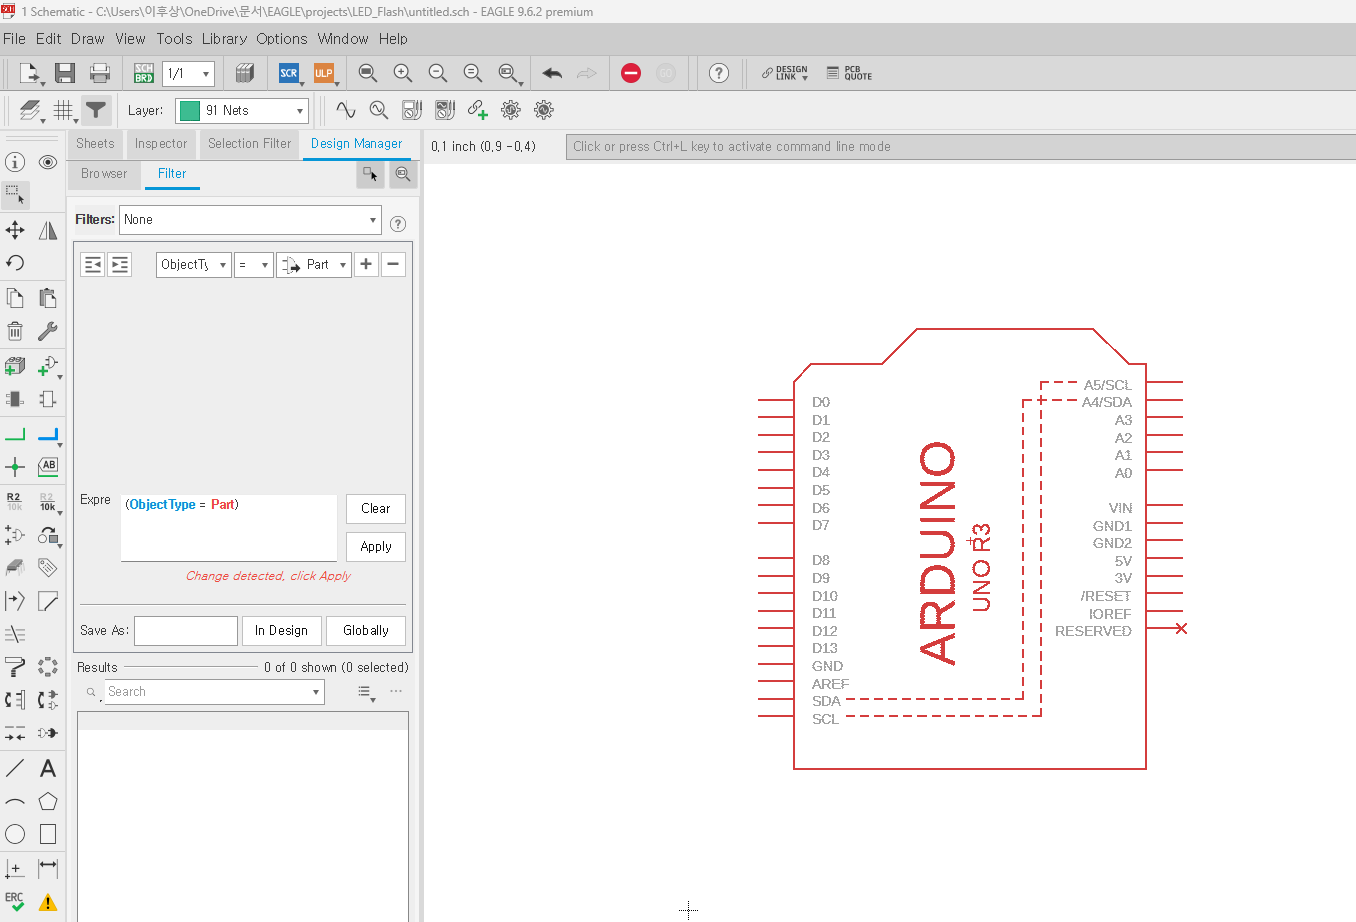The image size is (1356, 922).
Task: Expand the grid settings dropdown arrow
Action: coord(75,121)
